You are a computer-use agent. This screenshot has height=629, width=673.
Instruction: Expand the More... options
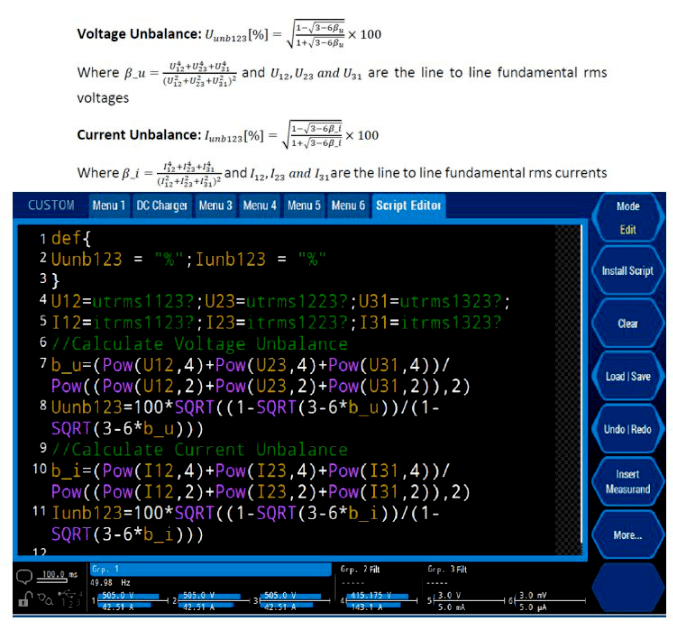click(627, 535)
